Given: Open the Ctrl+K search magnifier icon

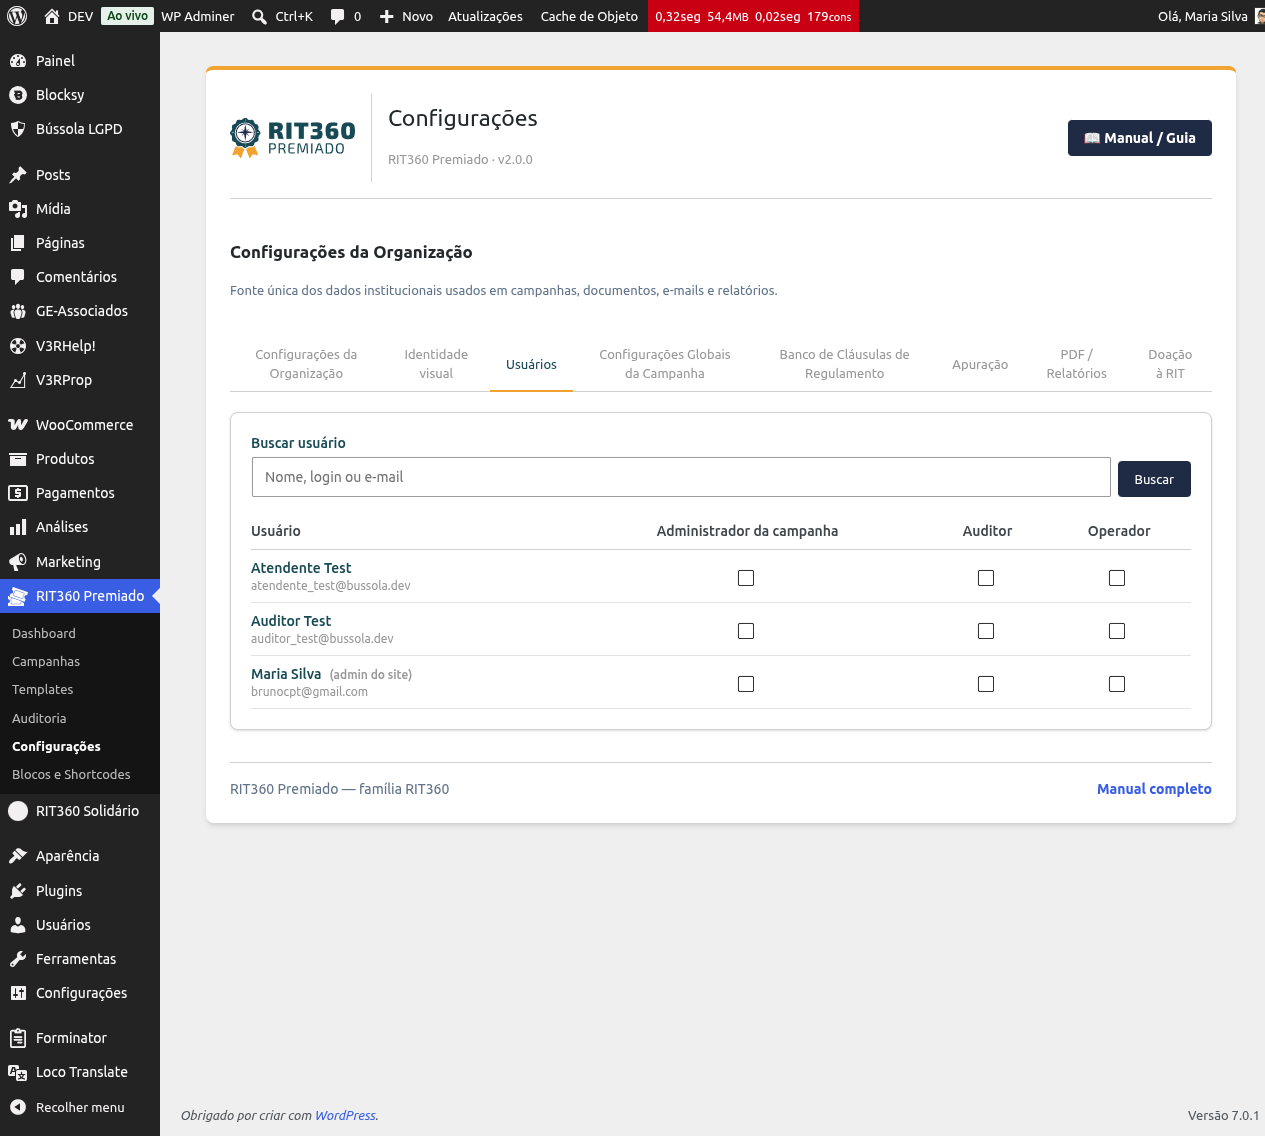Looking at the screenshot, I should click(259, 16).
